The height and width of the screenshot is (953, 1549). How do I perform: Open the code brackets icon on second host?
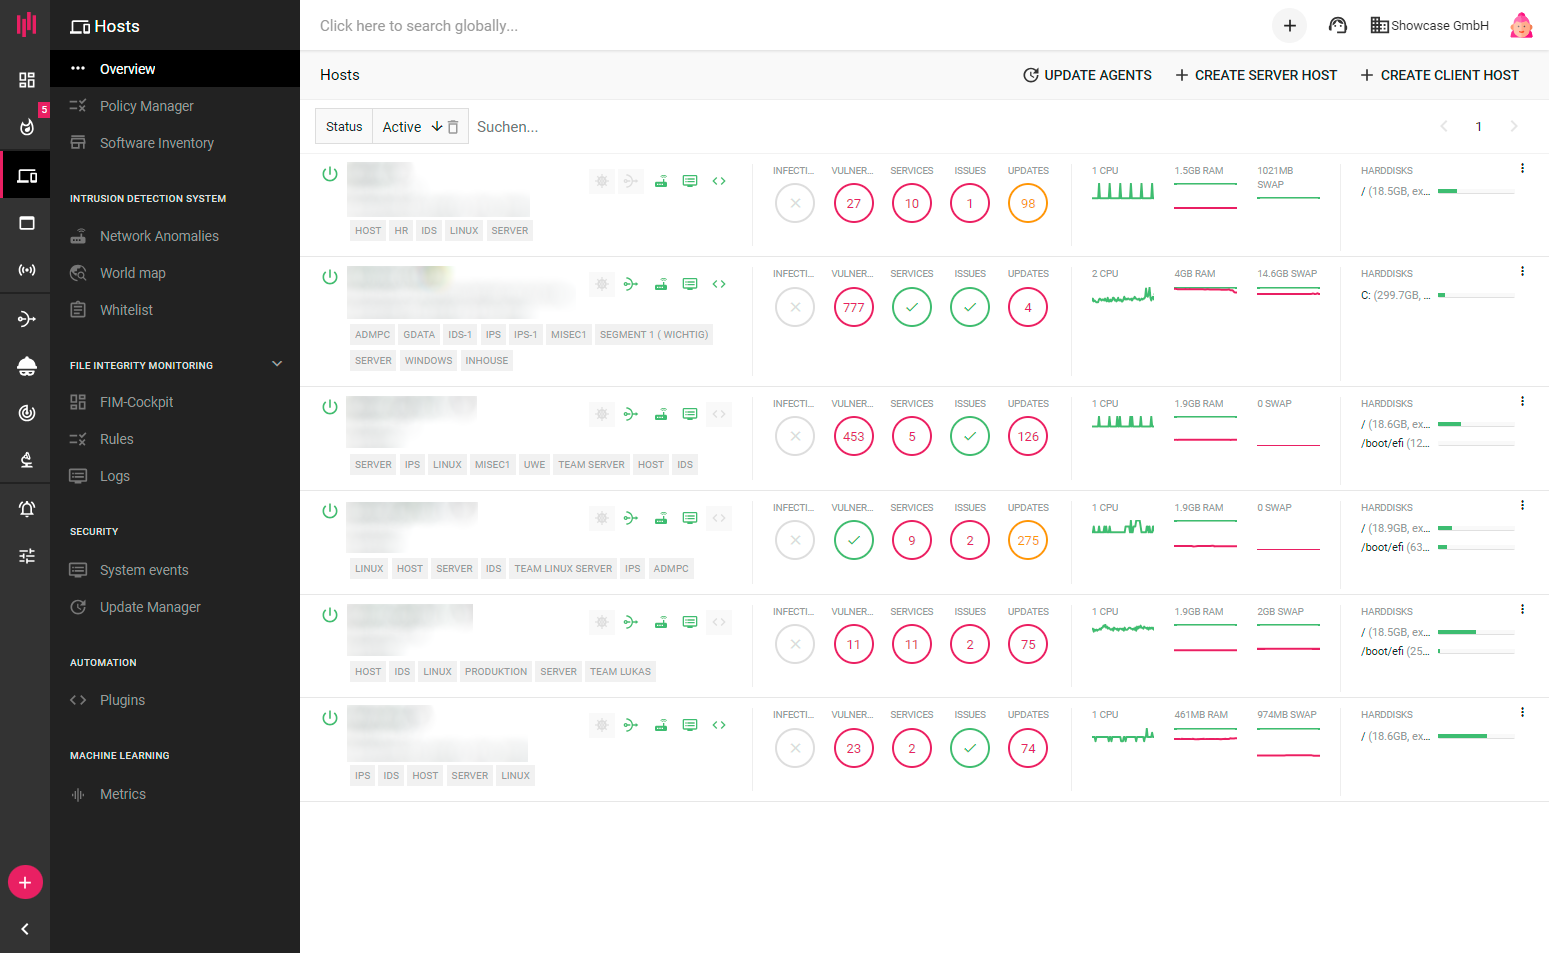[719, 284]
